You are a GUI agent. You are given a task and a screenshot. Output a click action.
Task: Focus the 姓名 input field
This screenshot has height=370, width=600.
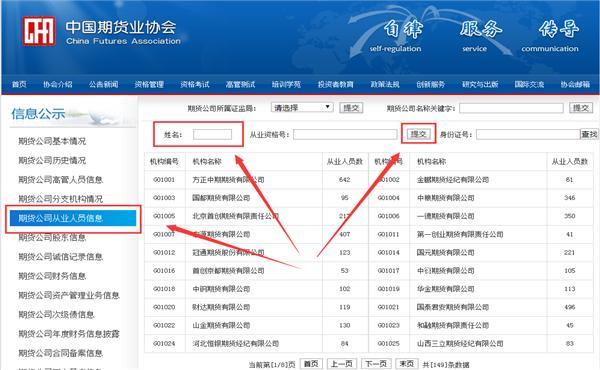pyautogui.click(x=212, y=134)
